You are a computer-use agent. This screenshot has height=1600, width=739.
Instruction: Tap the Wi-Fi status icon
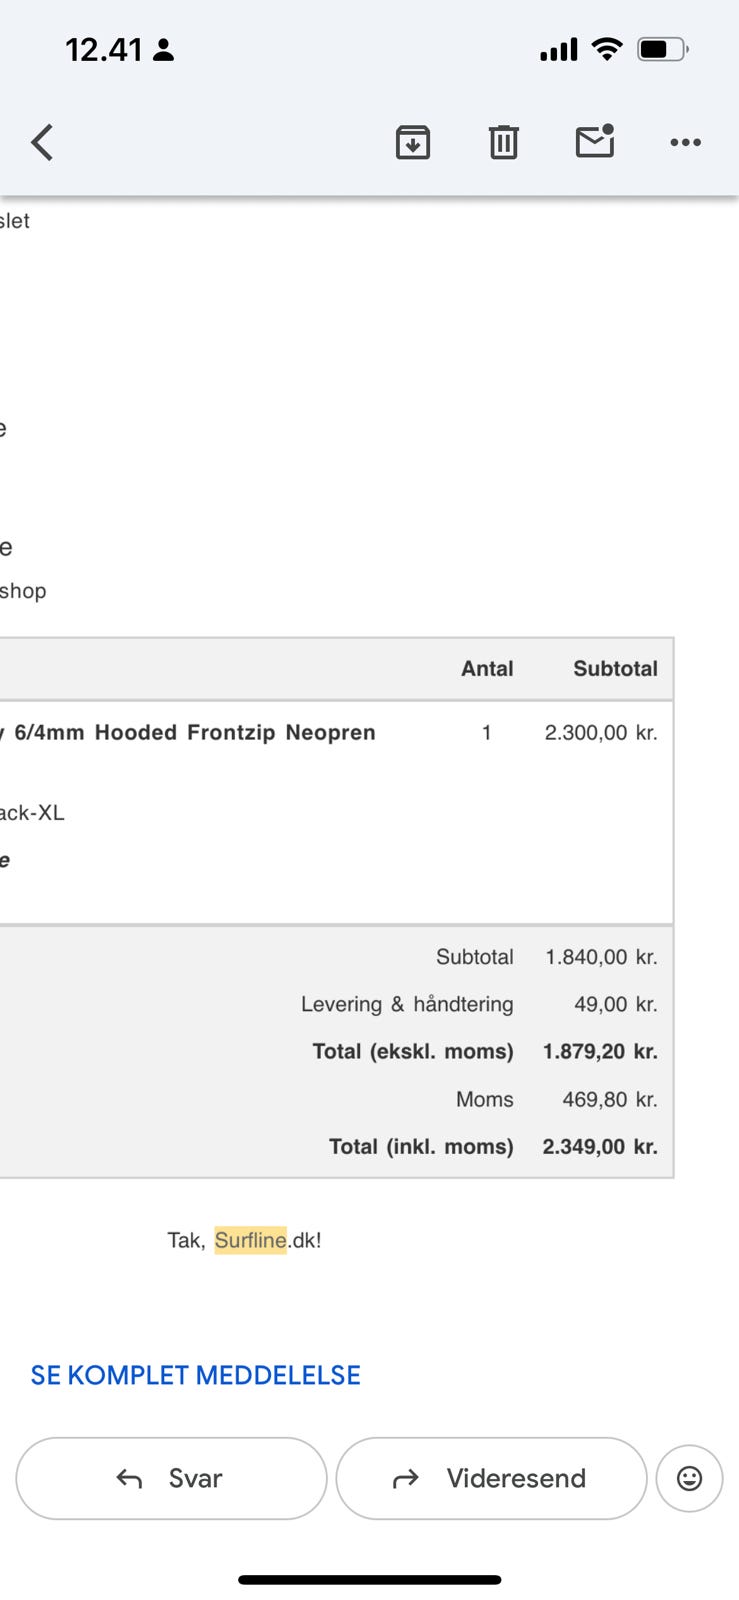(606, 49)
